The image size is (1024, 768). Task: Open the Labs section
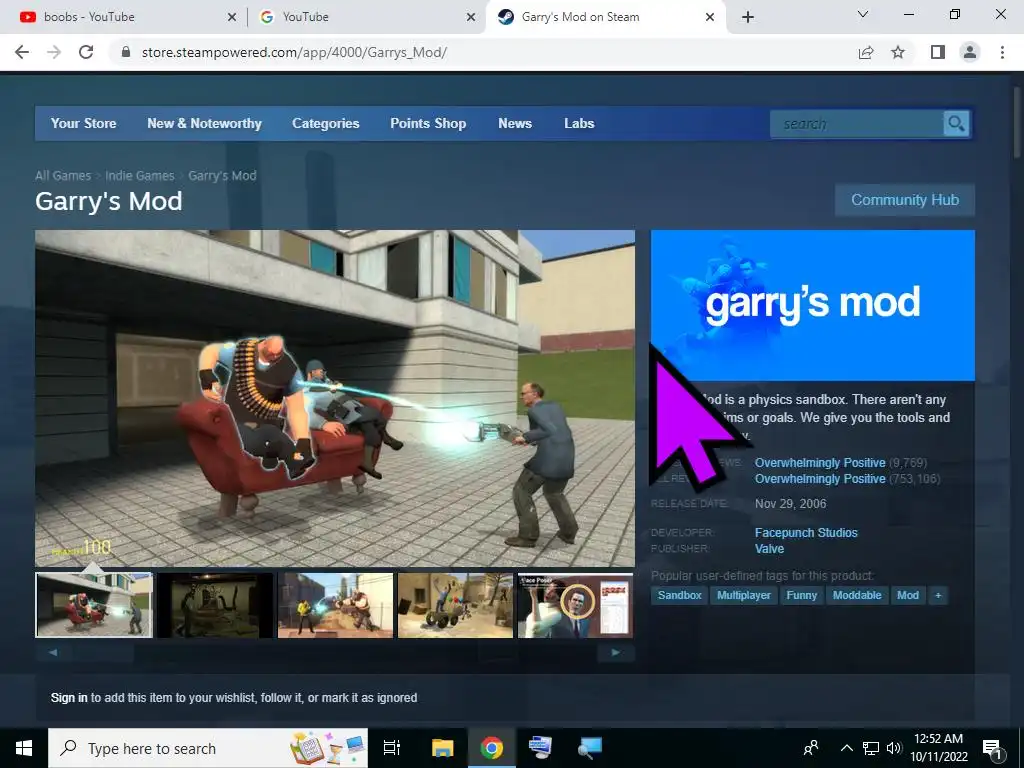(579, 123)
